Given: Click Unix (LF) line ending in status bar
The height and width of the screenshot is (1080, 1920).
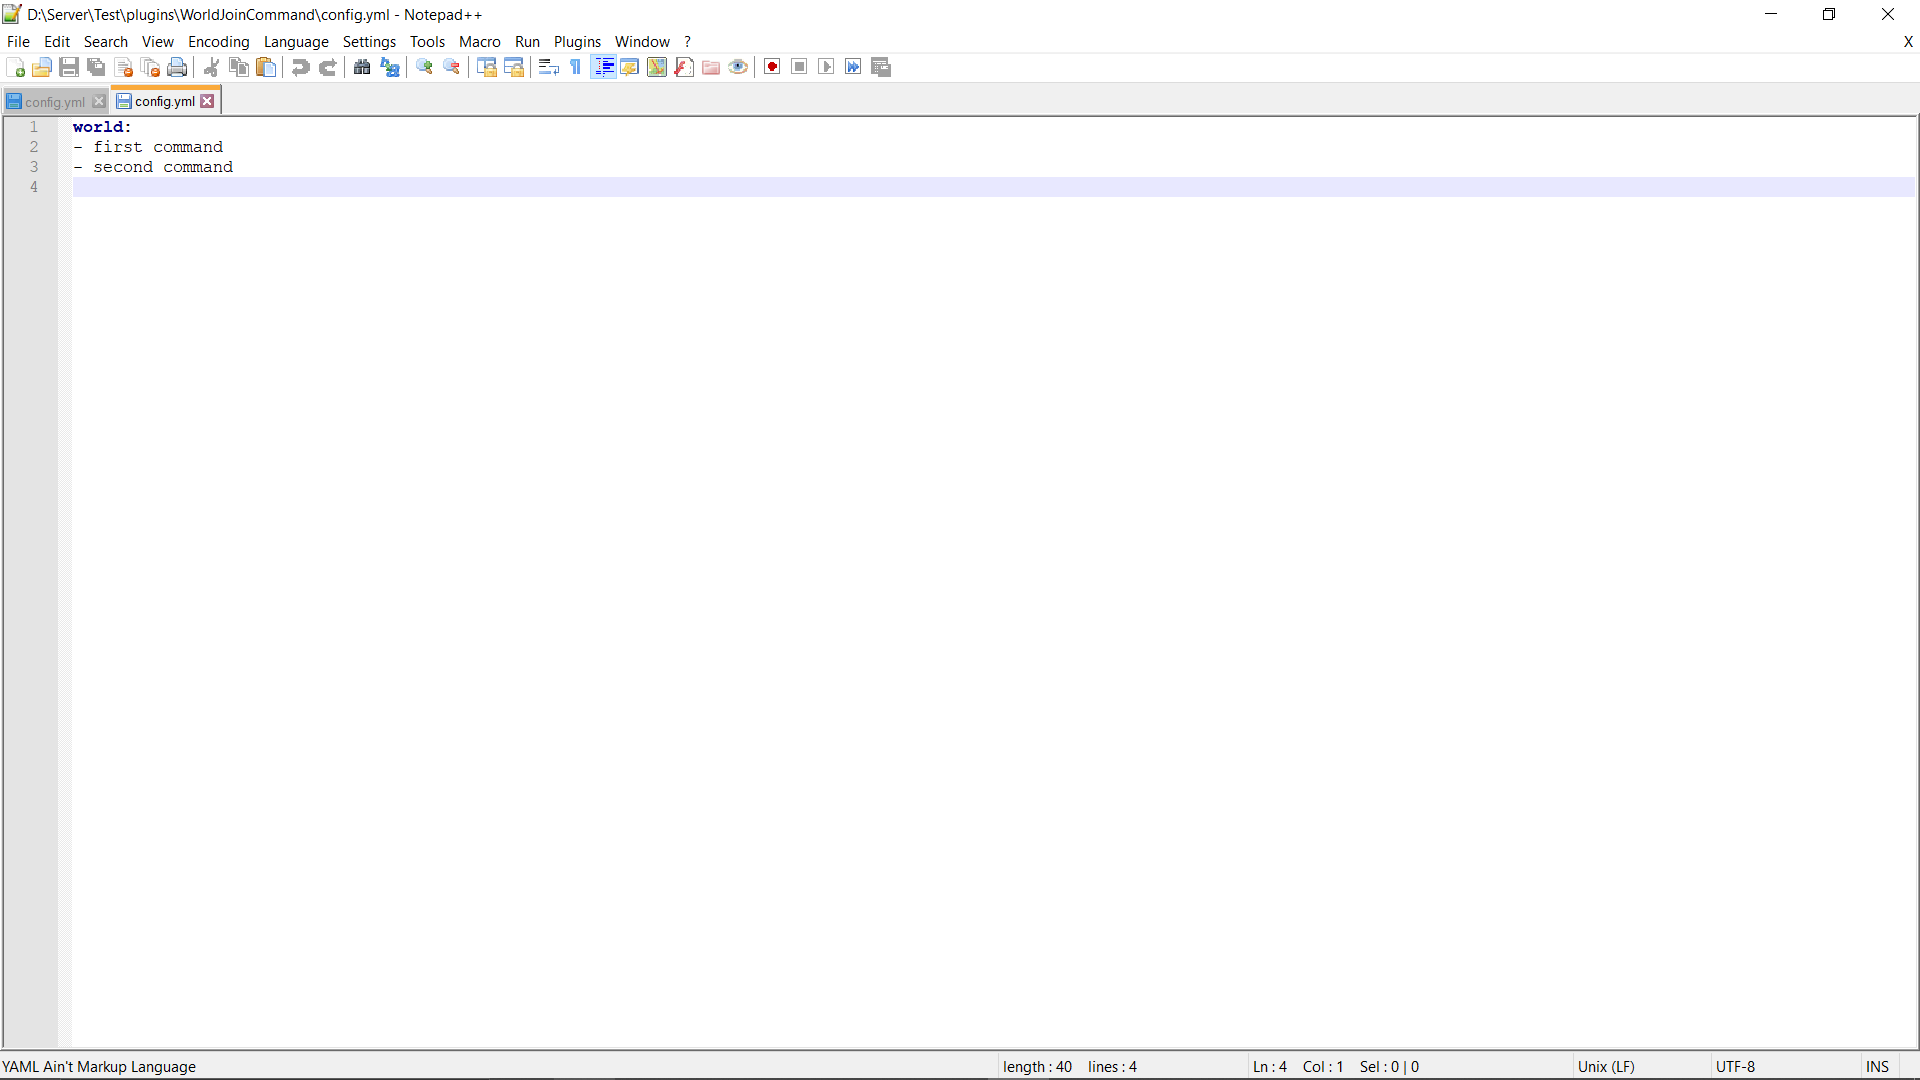Looking at the screenshot, I should pos(1606,1067).
